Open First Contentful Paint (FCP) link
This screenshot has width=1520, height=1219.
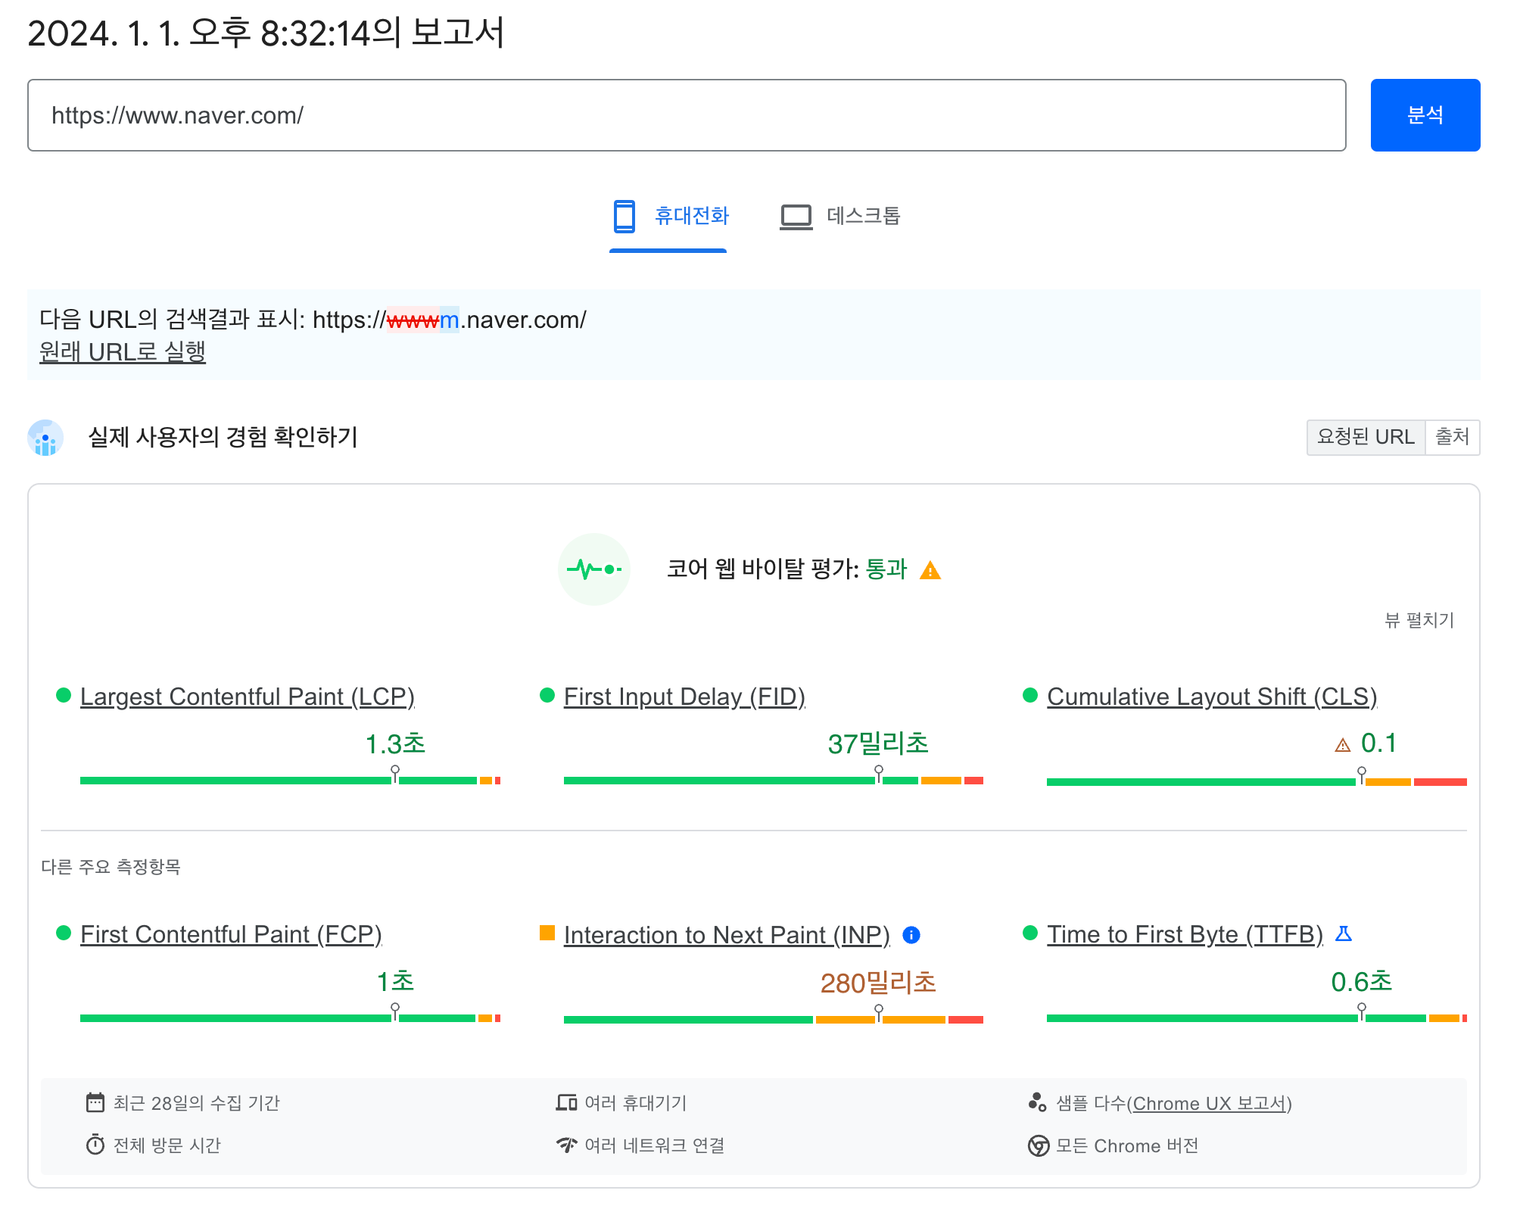point(231,934)
